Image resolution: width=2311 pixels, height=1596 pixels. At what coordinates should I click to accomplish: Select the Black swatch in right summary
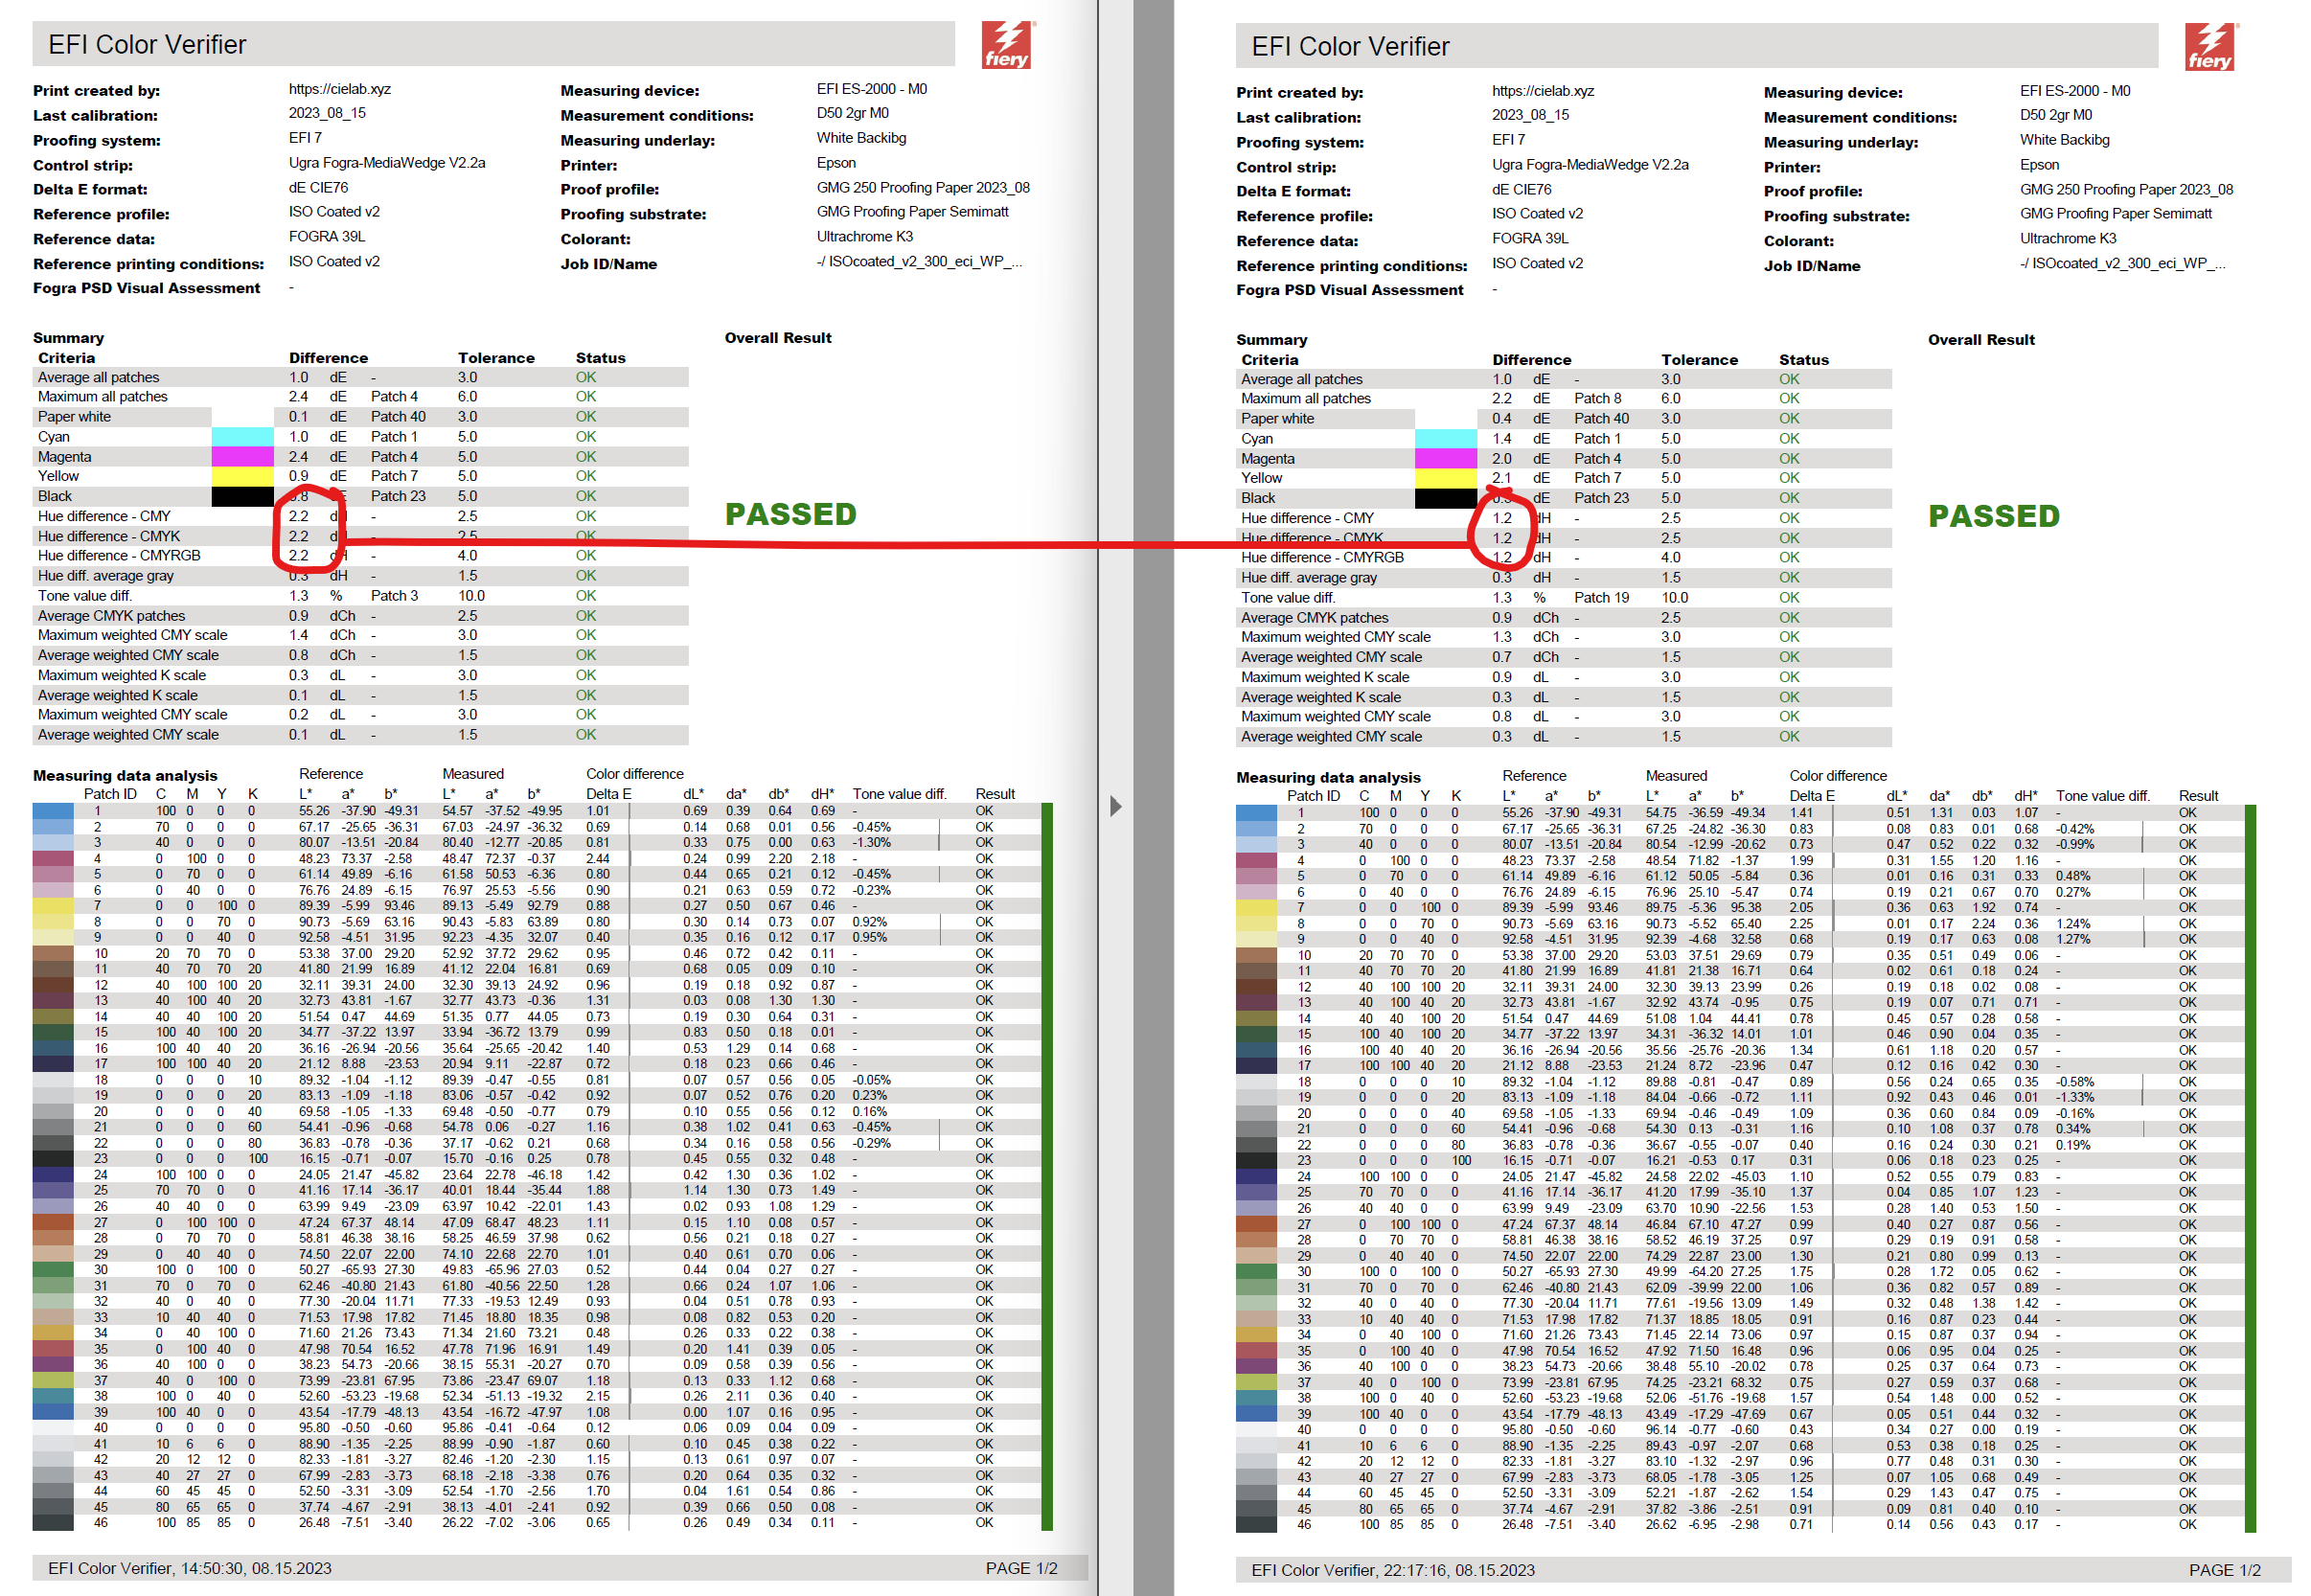tap(1445, 498)
